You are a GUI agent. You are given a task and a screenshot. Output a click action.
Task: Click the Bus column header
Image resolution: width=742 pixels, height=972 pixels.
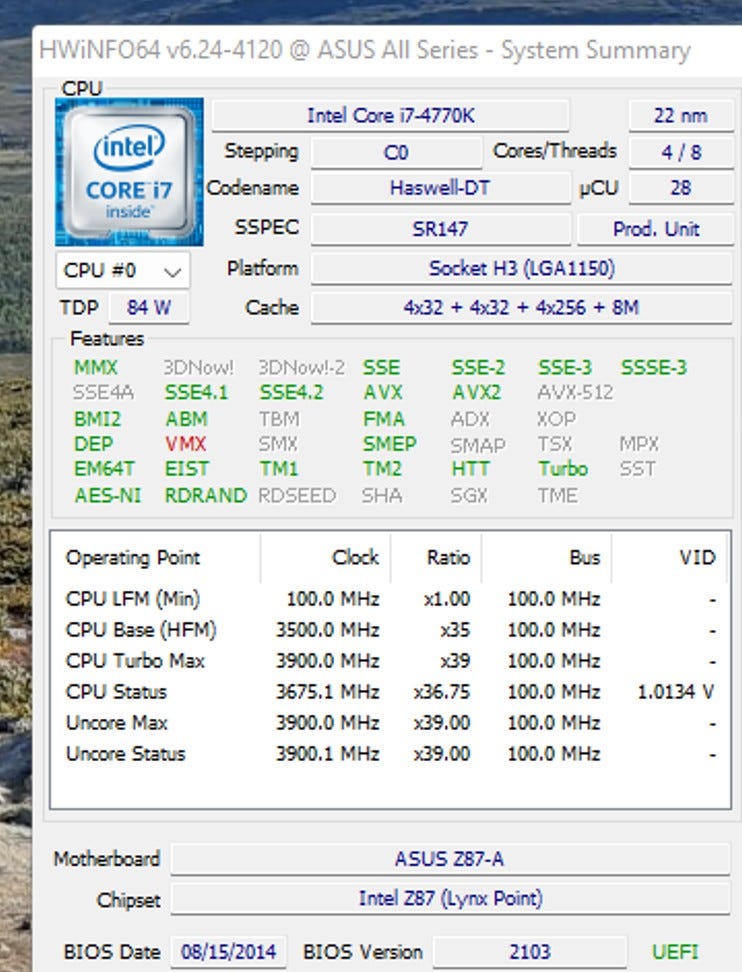[547, 557]
